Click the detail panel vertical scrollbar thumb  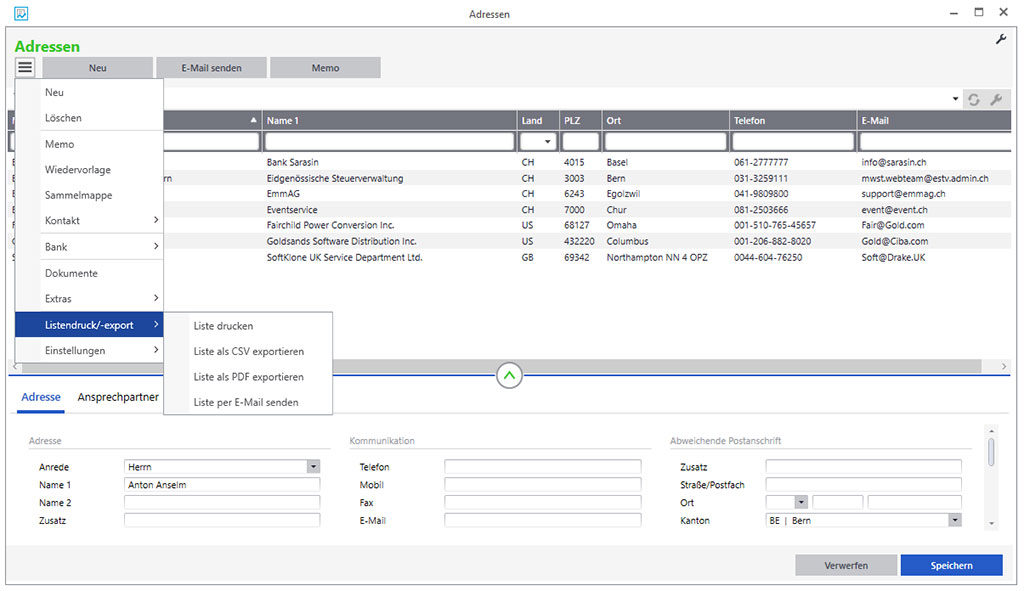[x=991, y=452]
